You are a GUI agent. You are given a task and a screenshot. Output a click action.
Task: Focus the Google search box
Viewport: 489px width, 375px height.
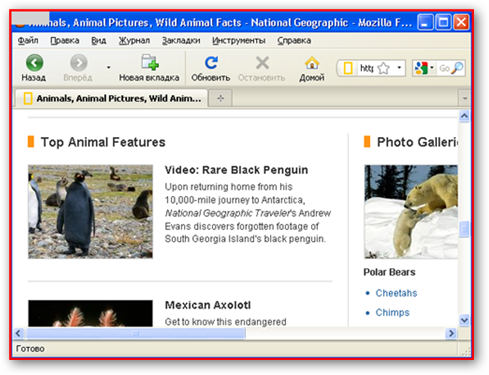pyautogui.click(x=444, y=68)
